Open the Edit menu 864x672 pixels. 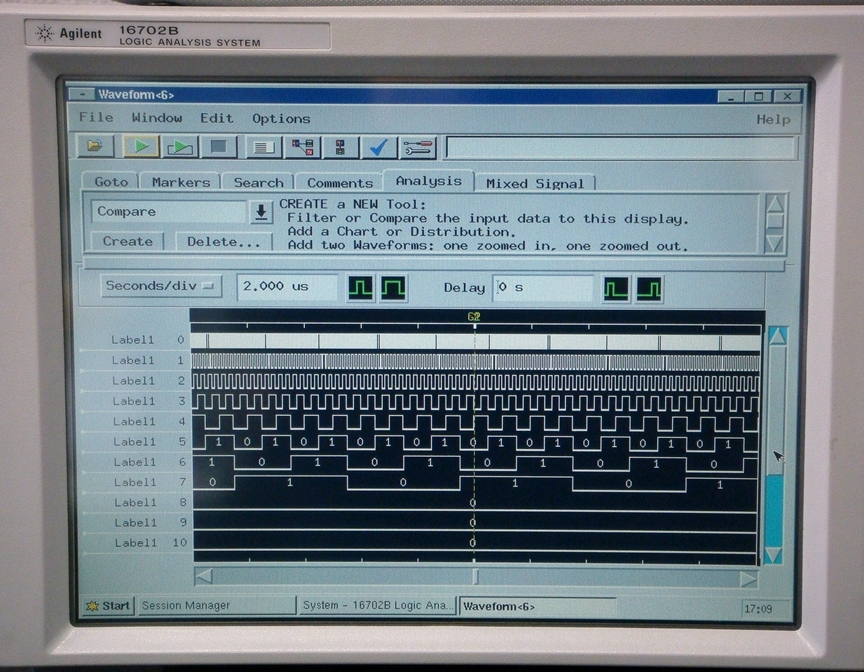click(217, 118)
